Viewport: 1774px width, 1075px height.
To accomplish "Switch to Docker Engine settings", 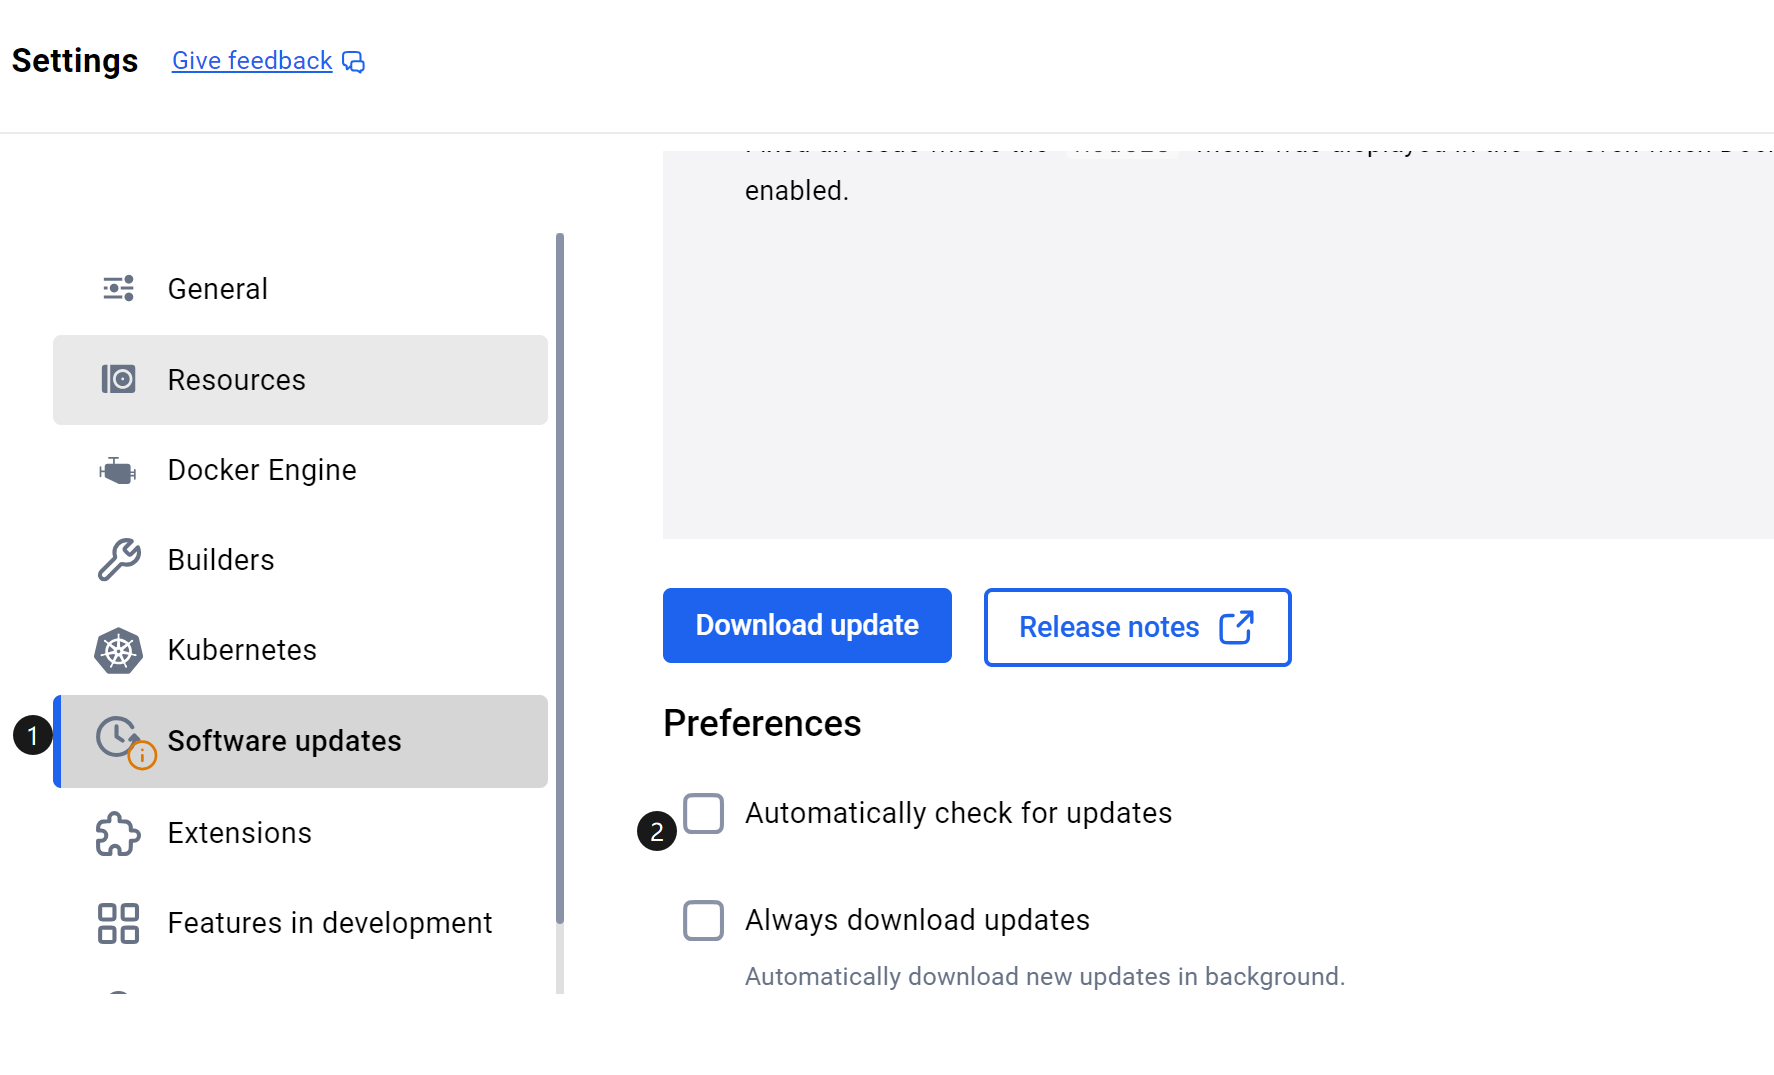I will [x=262, y=470].
